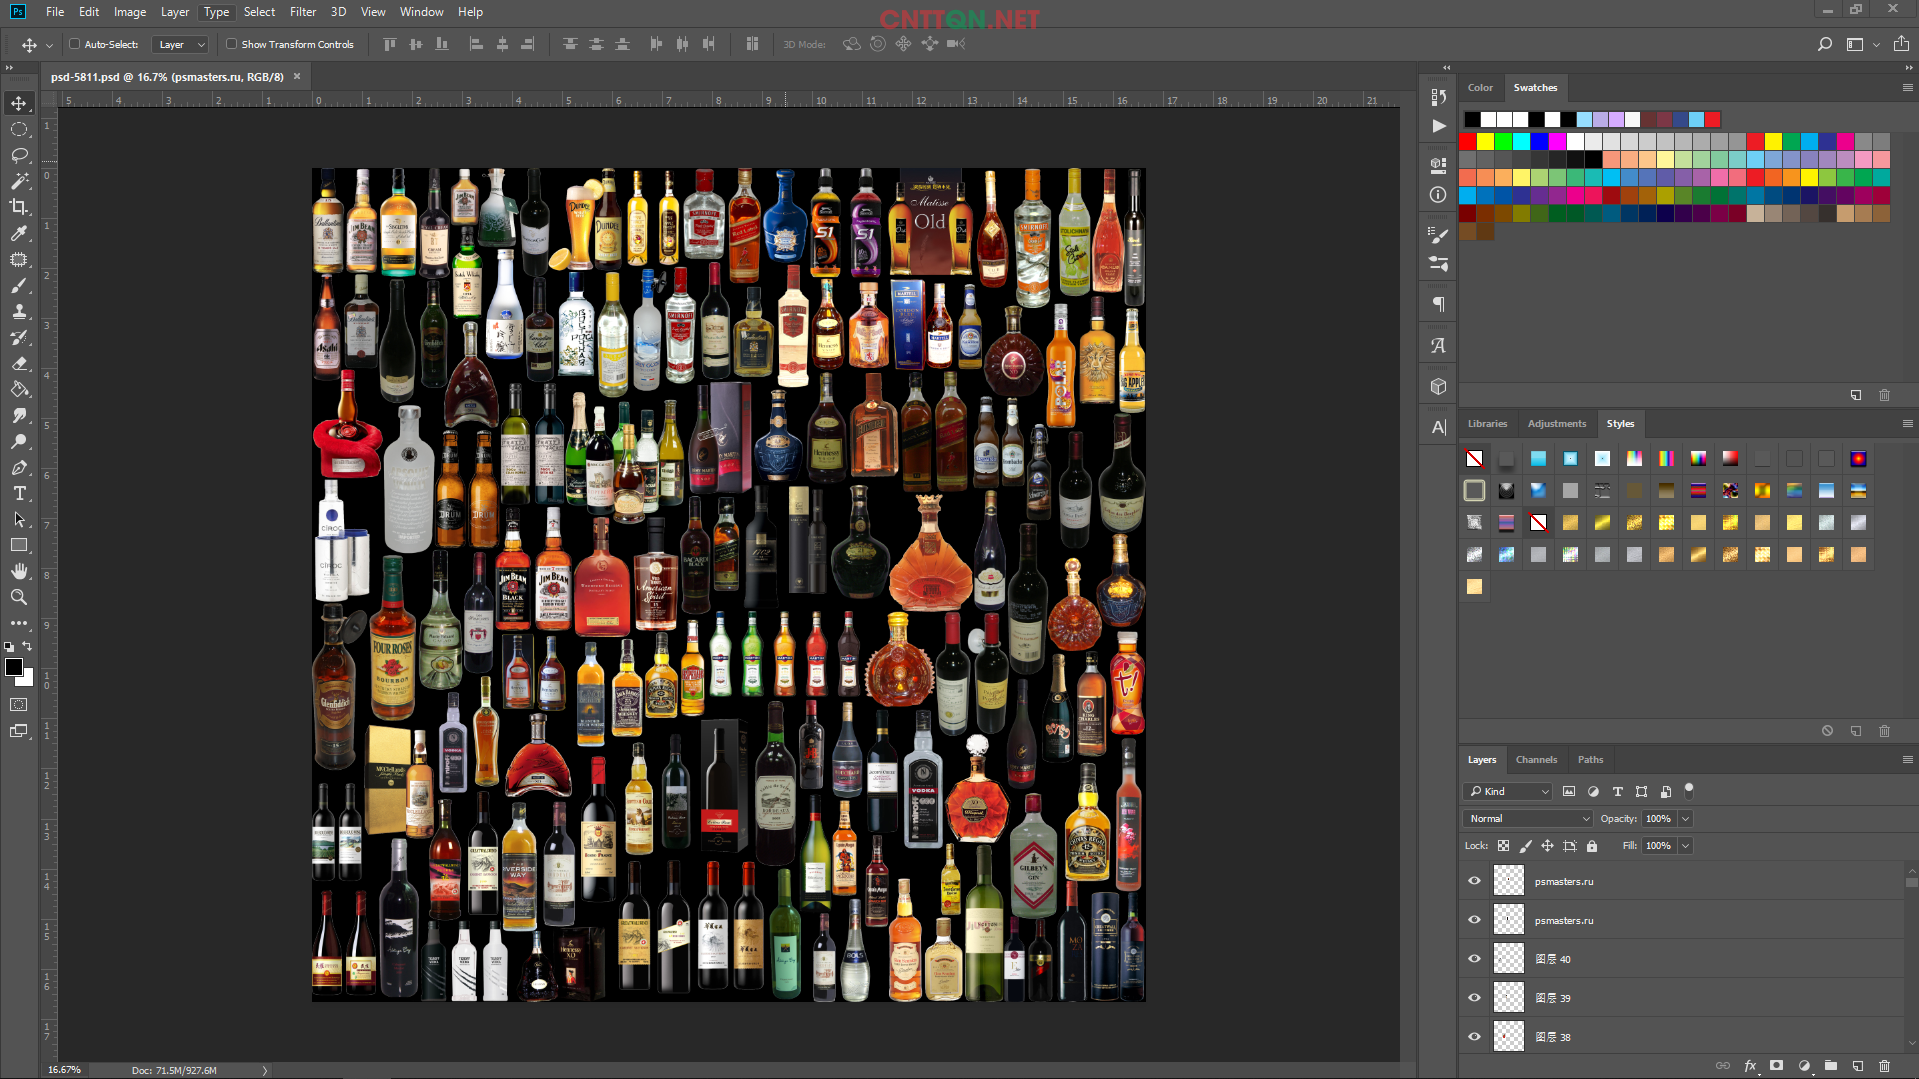Select the Horizontal Type tool

(x=19, y=493)
